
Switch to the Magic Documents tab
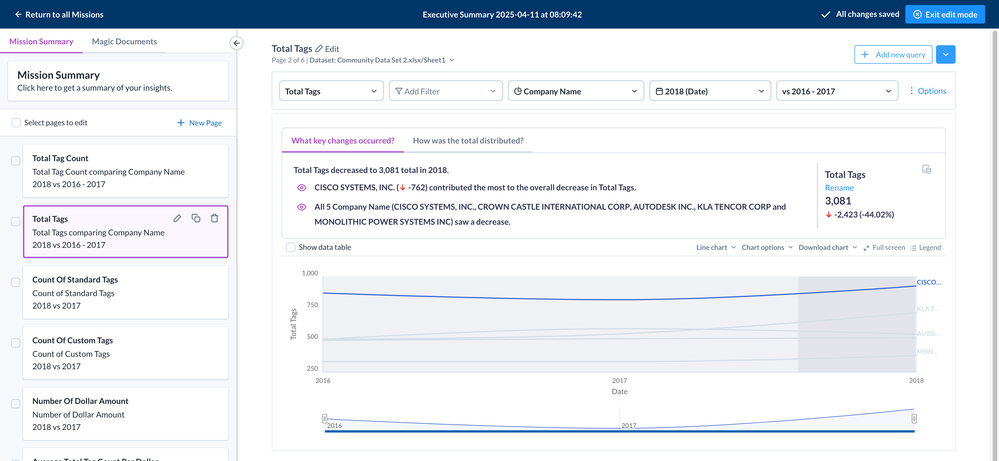pos(124,42)
